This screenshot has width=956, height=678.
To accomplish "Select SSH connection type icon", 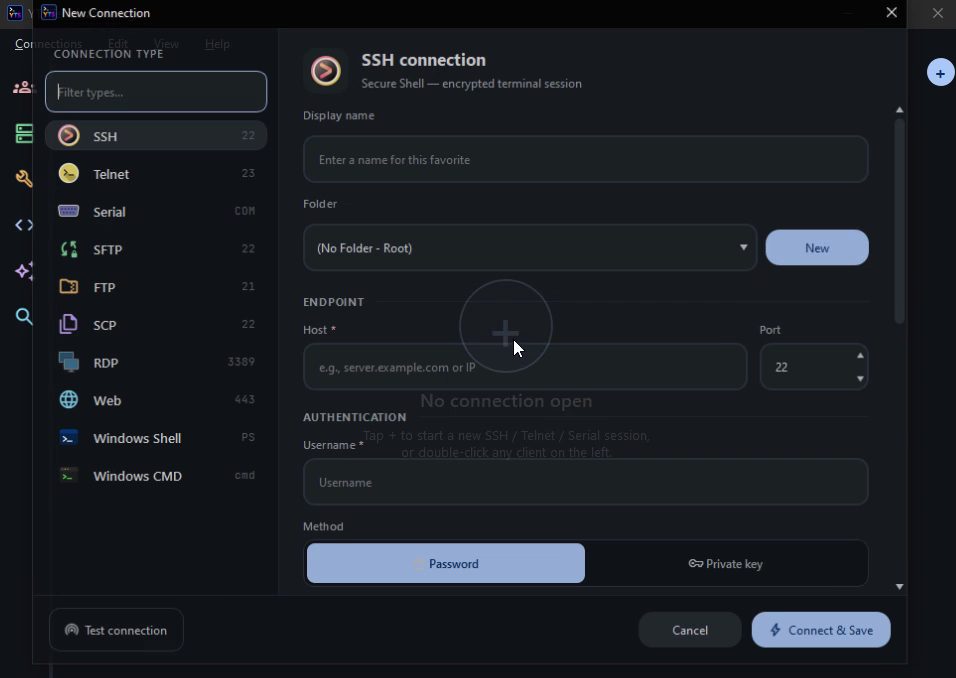I will [x=69, y=135].
